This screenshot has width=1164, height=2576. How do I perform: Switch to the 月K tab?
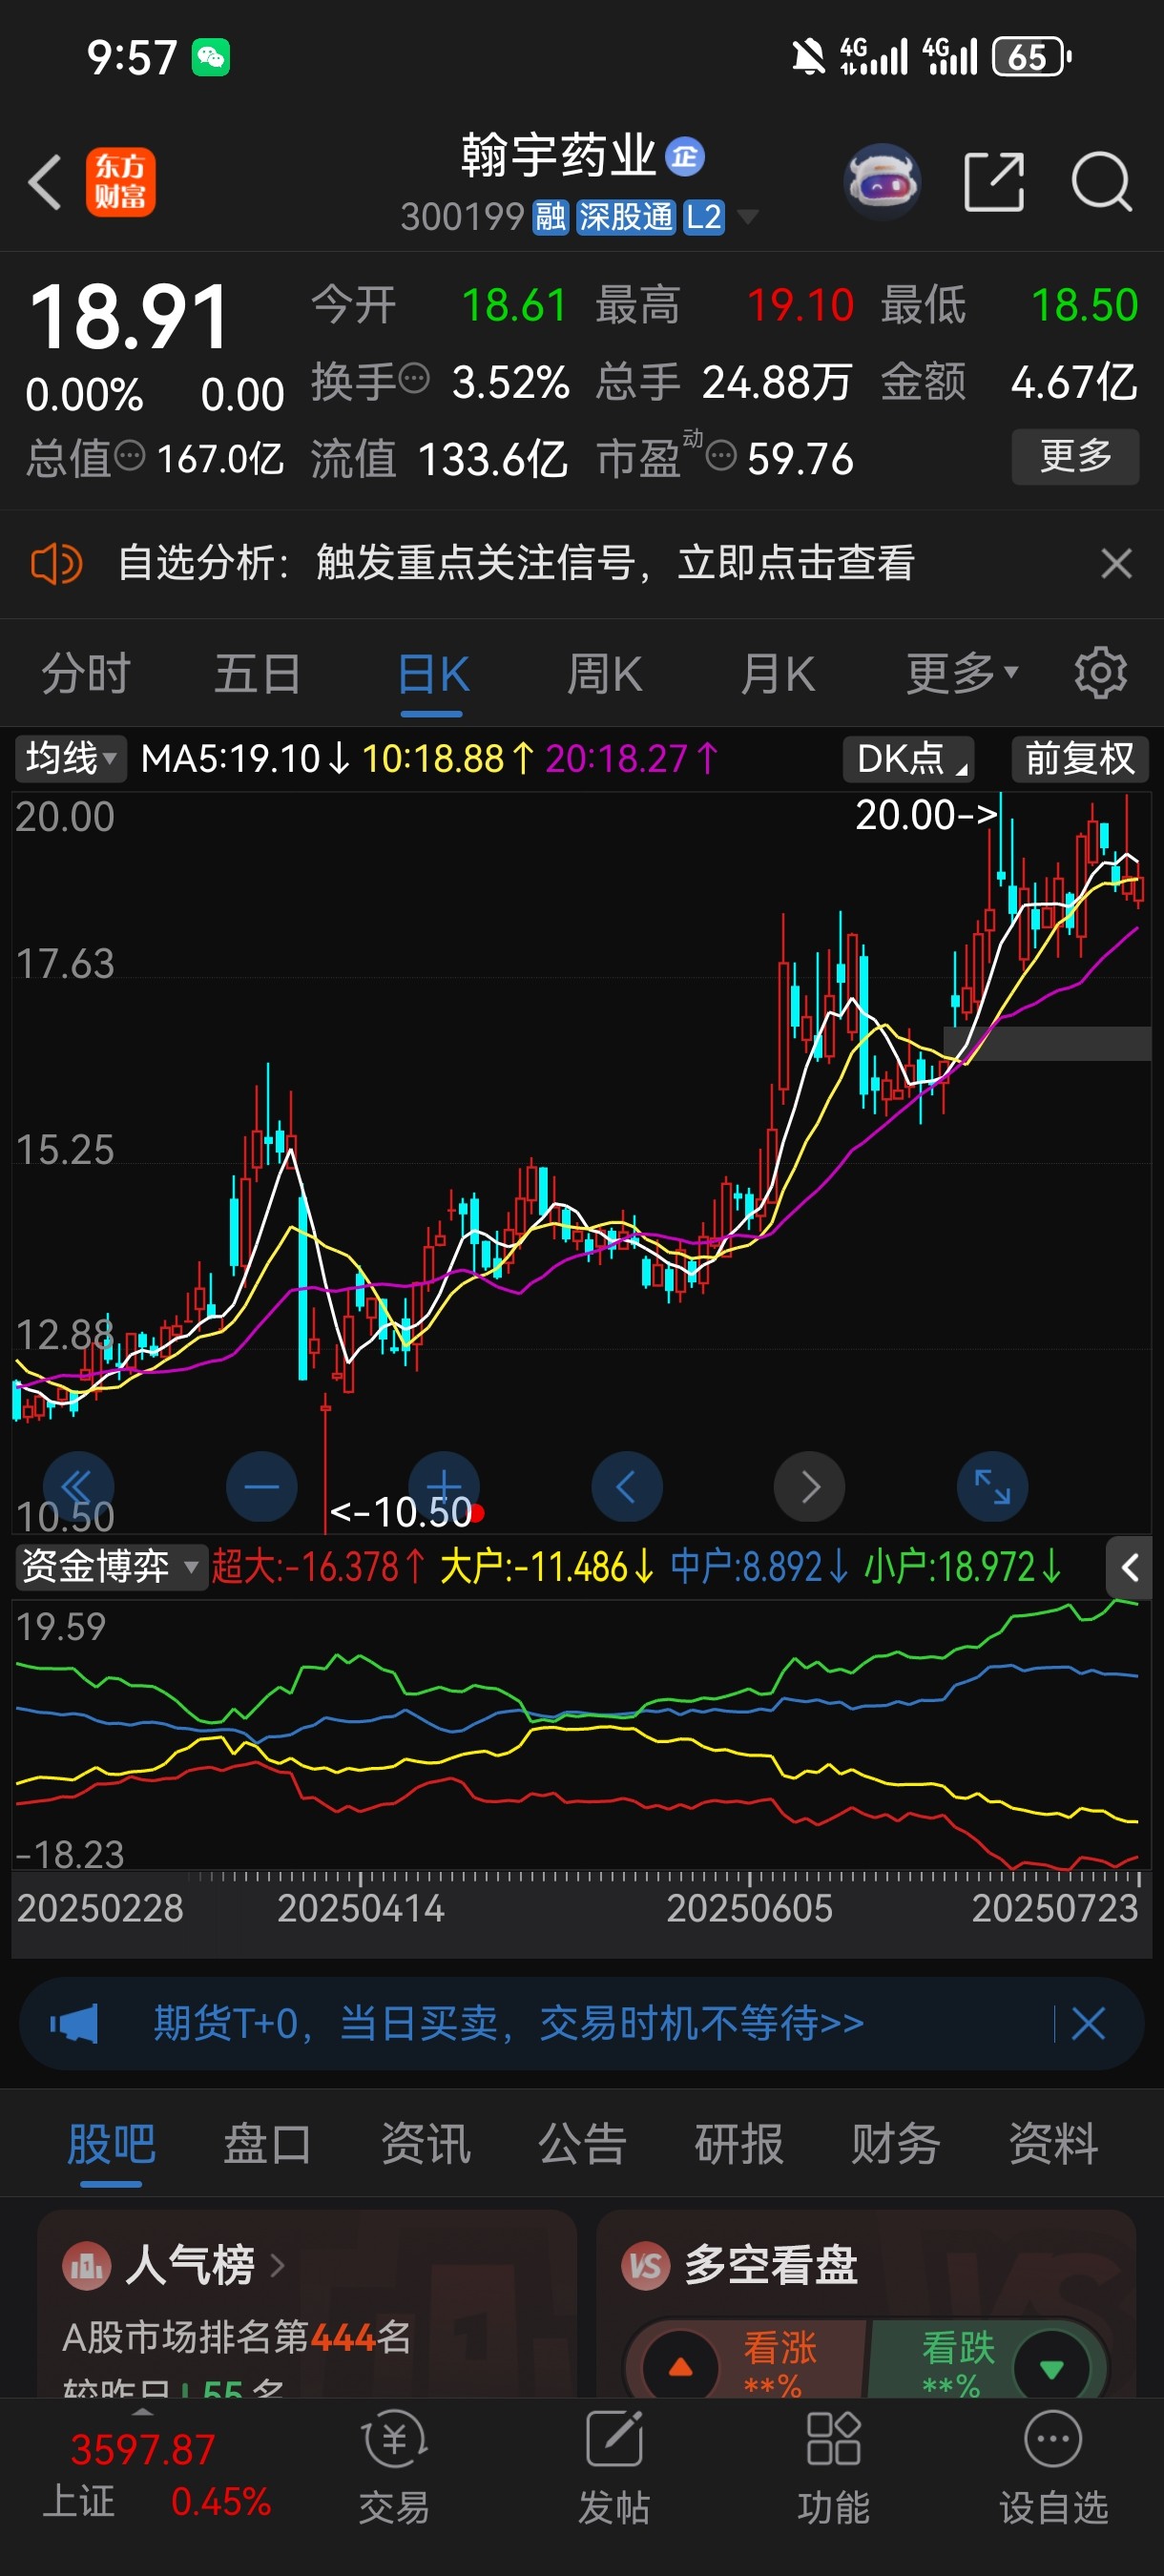[x=777, y=673]
